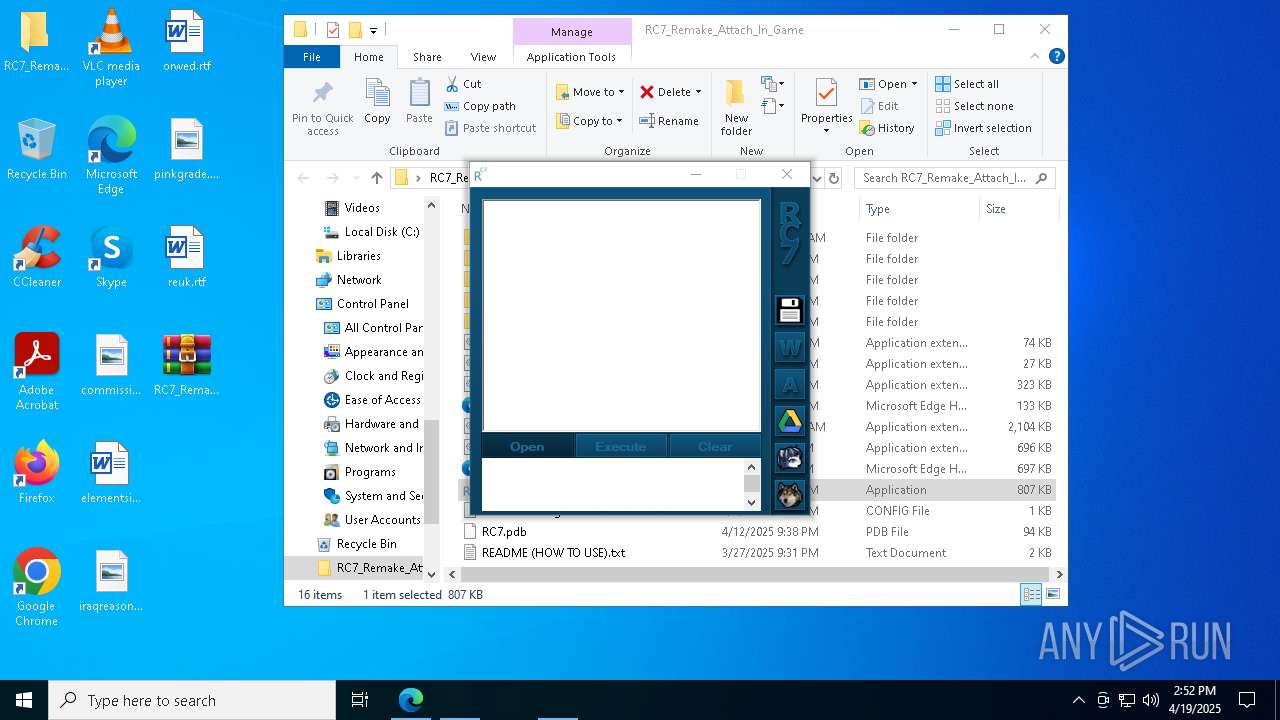The height and width of the screenshot is (720, 1280).
Task: Open the Application Tools tab
Action: [571, 57]
